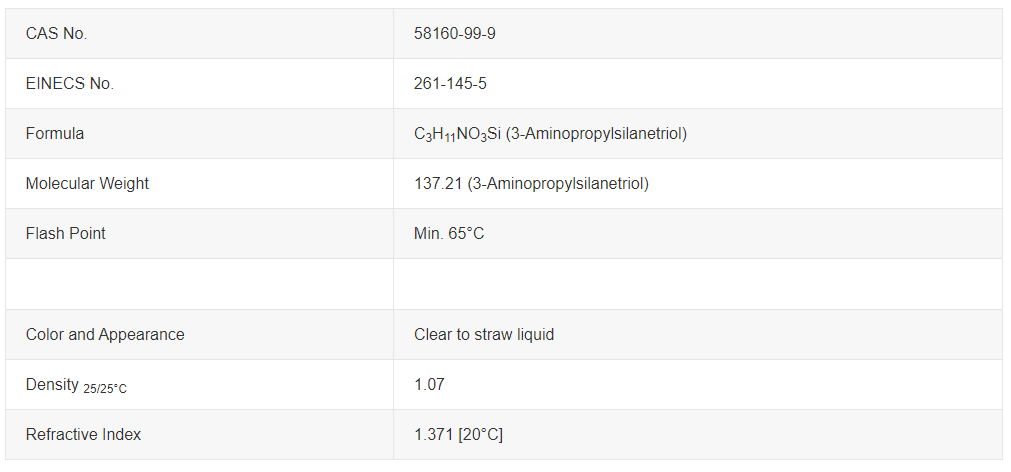Click the EINECS value 261-145-5
Viewport: 1011px width, 472px height.
click(x=450, y=84)
